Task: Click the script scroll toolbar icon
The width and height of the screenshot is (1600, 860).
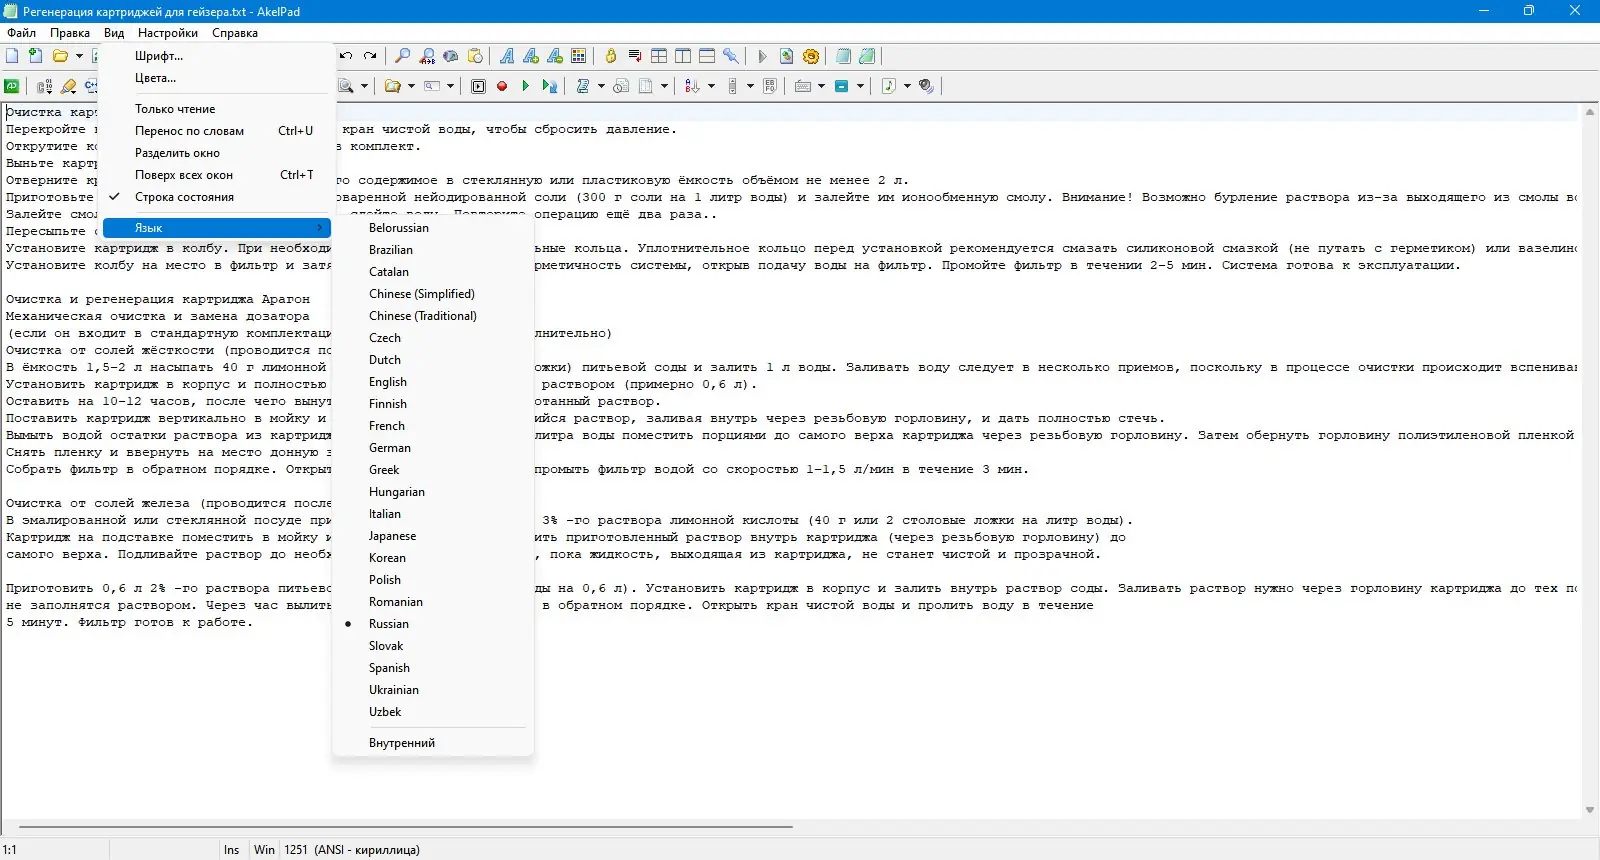Action: (583, 86)
